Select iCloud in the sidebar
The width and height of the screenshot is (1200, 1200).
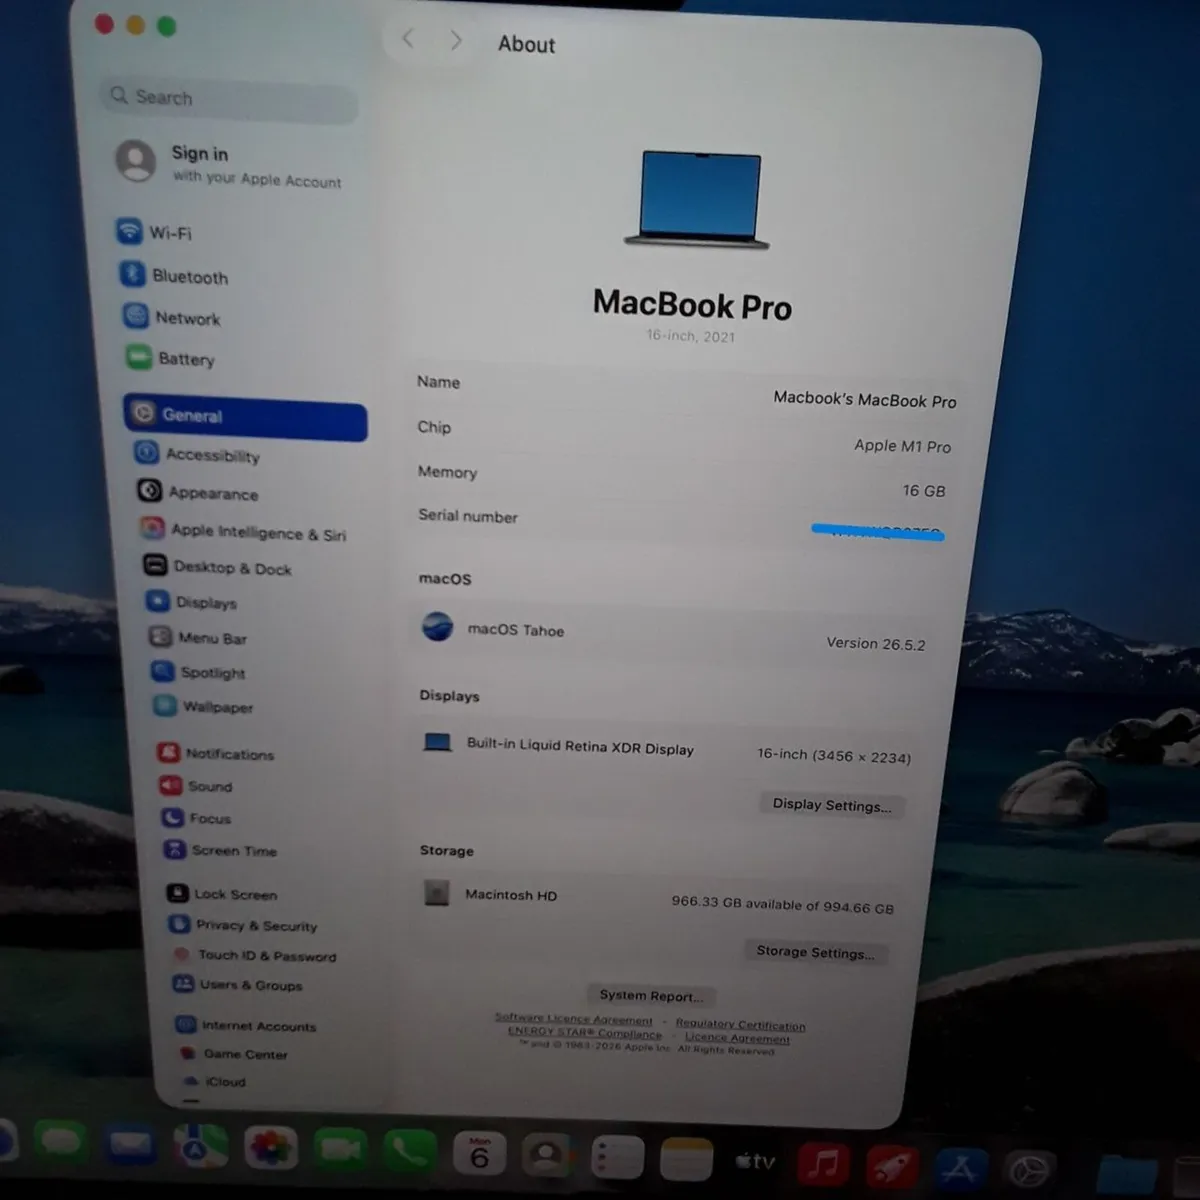(x=214, y=1081)
